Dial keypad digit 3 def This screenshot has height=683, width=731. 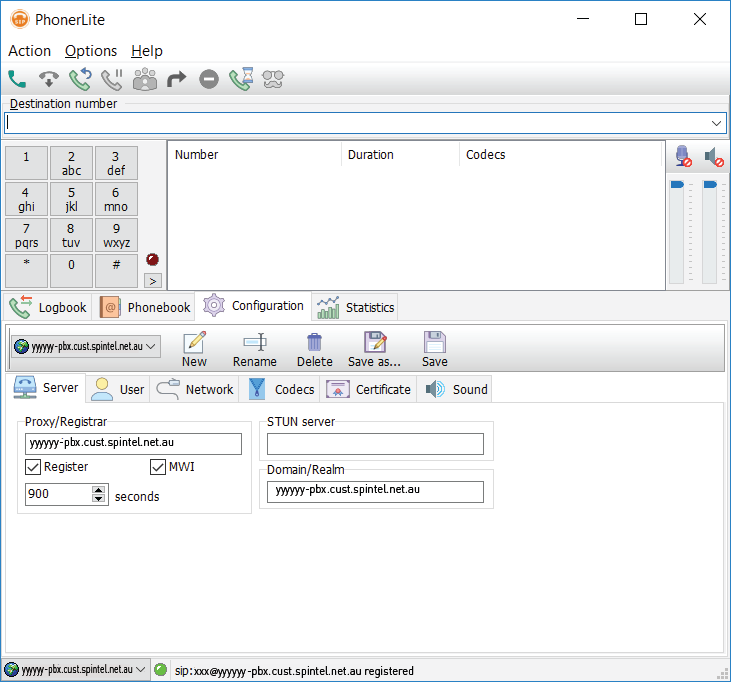(116, 163)
